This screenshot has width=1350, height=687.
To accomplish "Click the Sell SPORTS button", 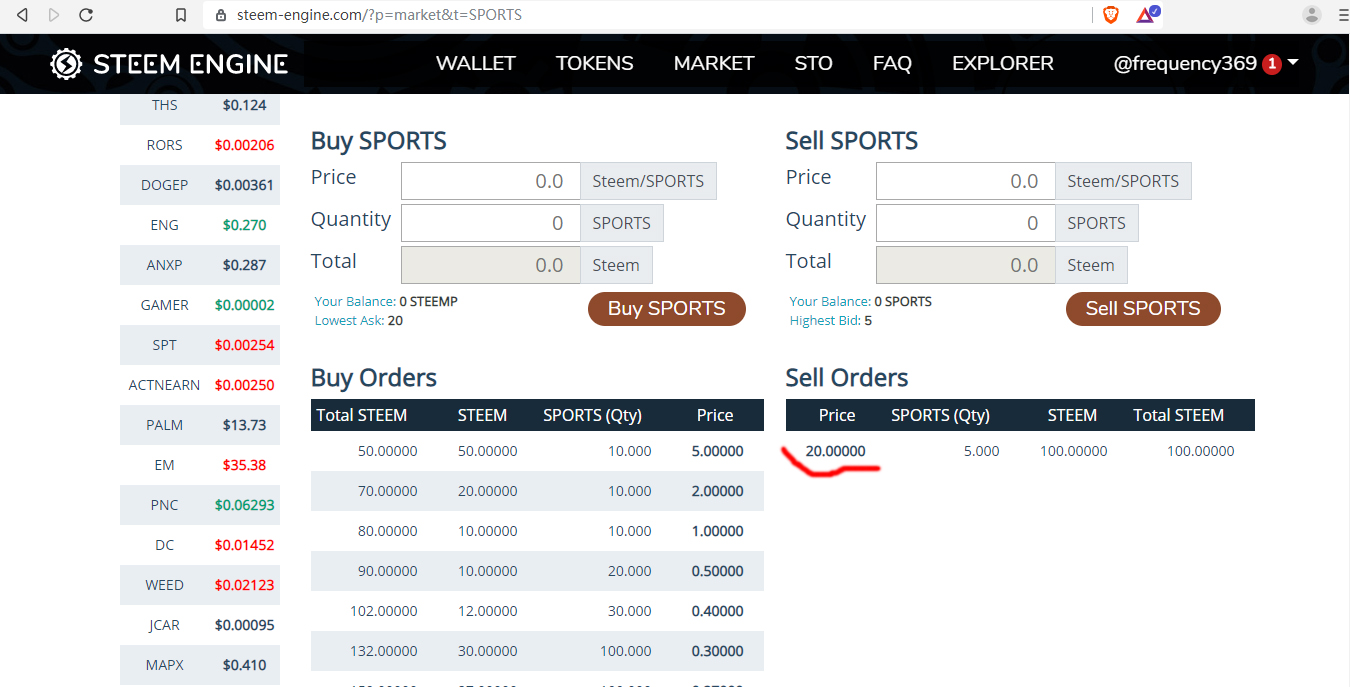I will 1143,309.
